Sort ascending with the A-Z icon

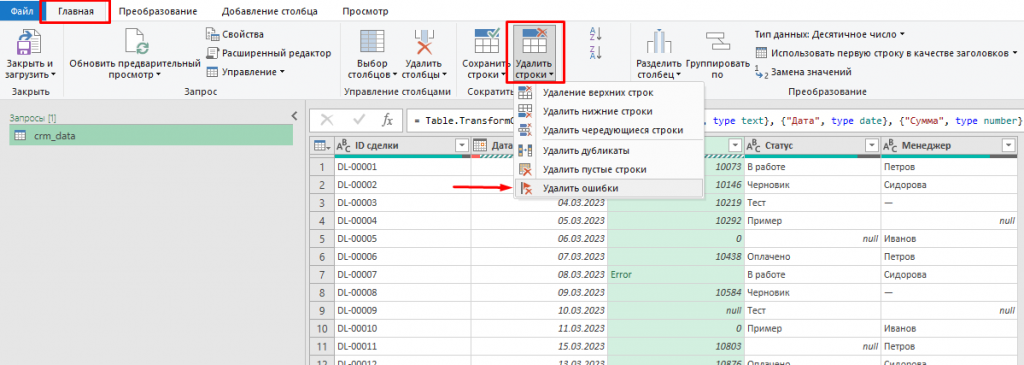coord(595,34)
